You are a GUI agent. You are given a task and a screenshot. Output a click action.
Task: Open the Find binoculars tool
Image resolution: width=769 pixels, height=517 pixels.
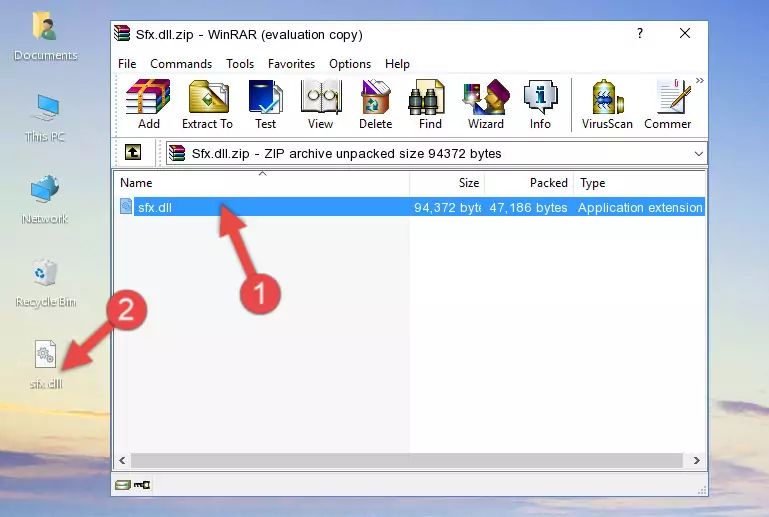(x=430, y=104)
